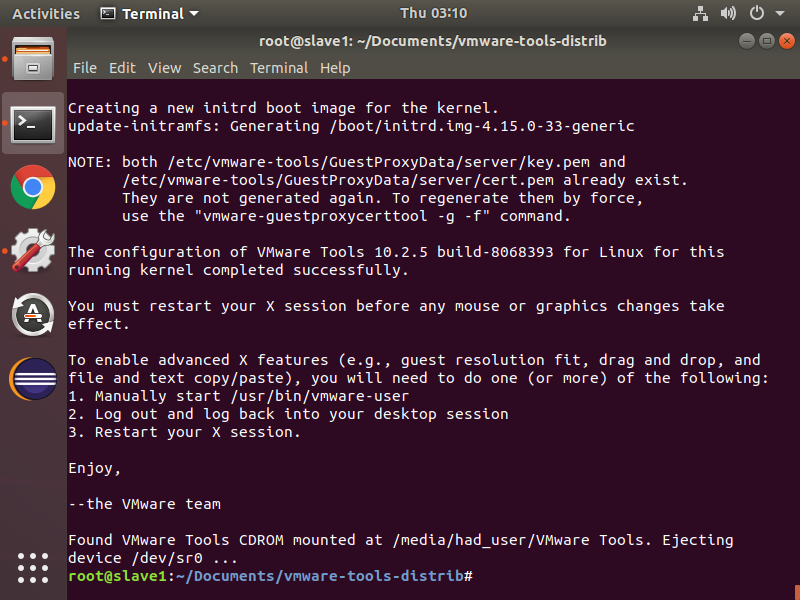The image size is (800, 600).
Task: Click the Activities button
Action: pyautogui.click(x=46, y=14)
